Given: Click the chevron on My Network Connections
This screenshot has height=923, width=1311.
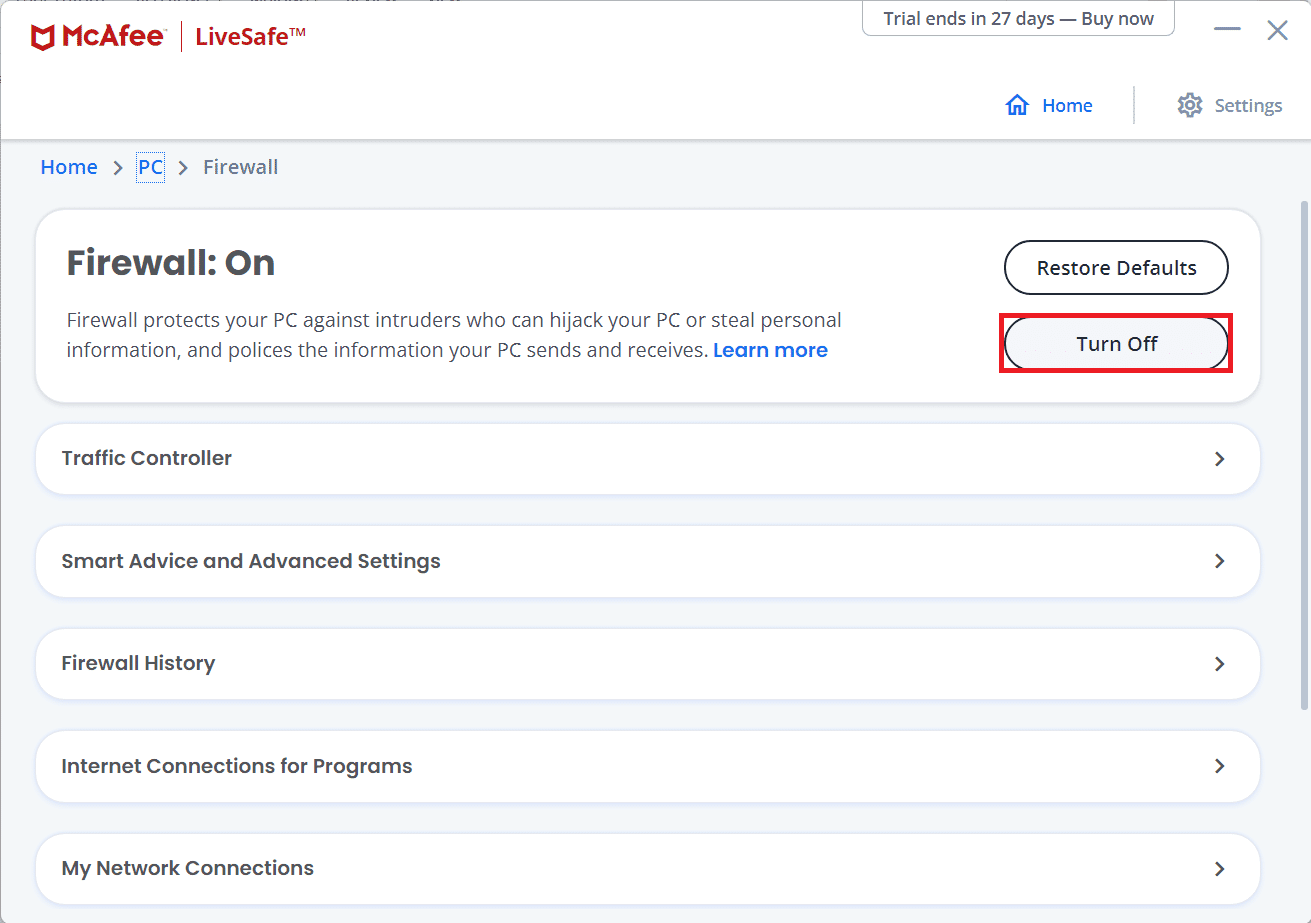Looking at the screenshot, I should pos(1219,868).
